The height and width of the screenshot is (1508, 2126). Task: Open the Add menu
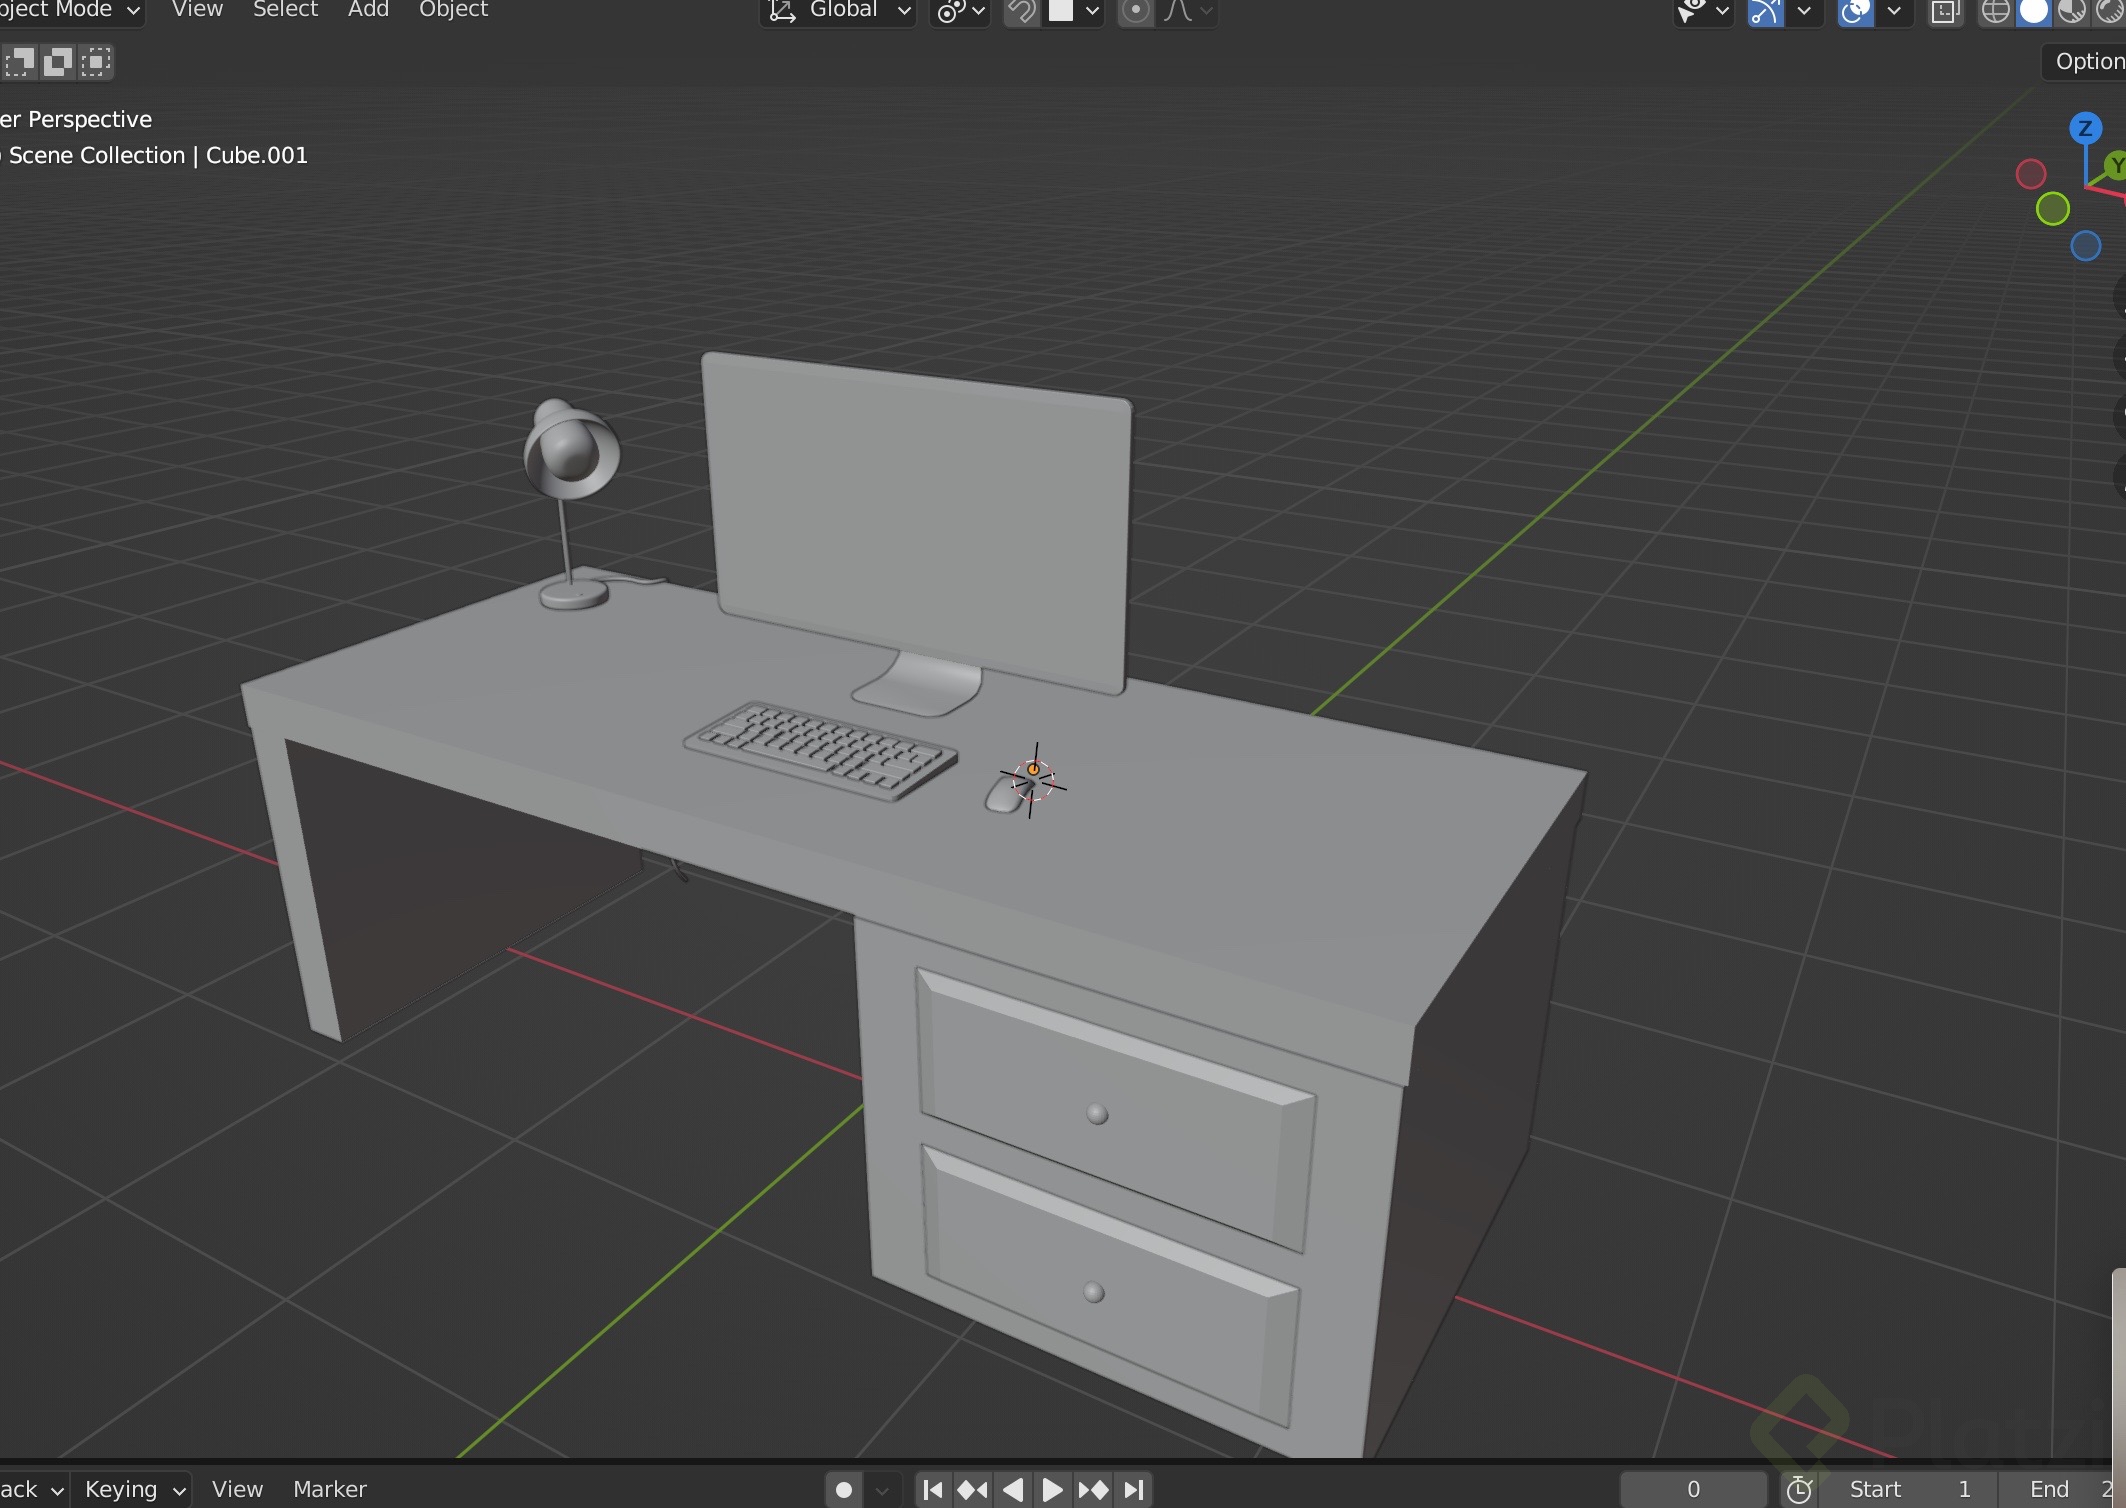click(x=368, y=10)
